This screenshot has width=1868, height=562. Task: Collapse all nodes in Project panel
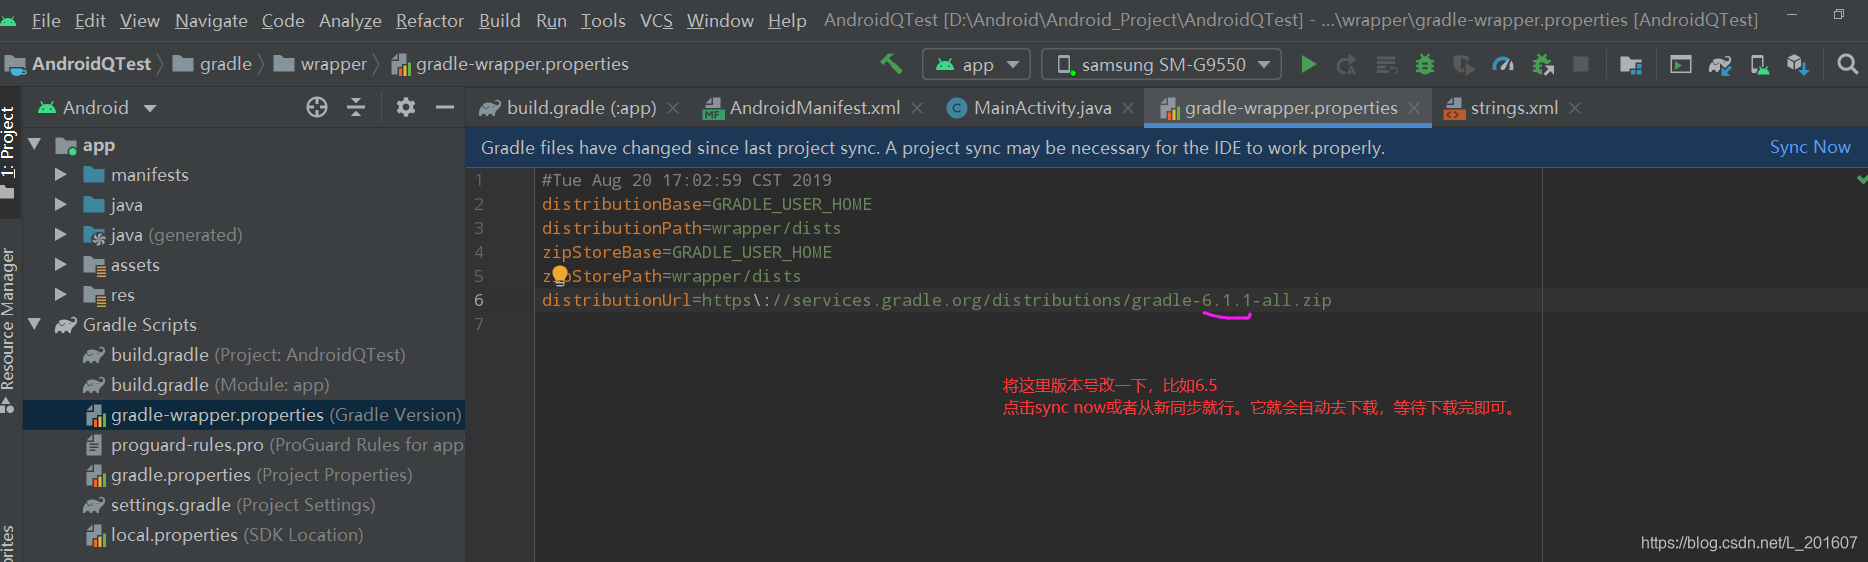[356, 107]
